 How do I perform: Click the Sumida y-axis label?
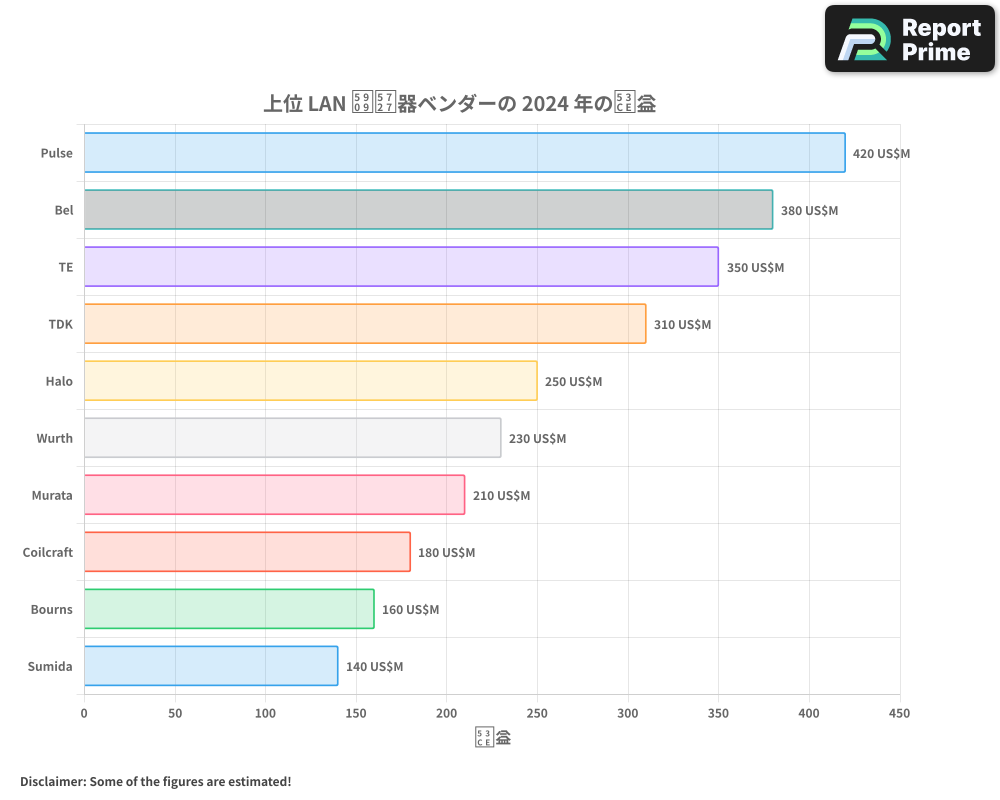(x=50, y=667)
